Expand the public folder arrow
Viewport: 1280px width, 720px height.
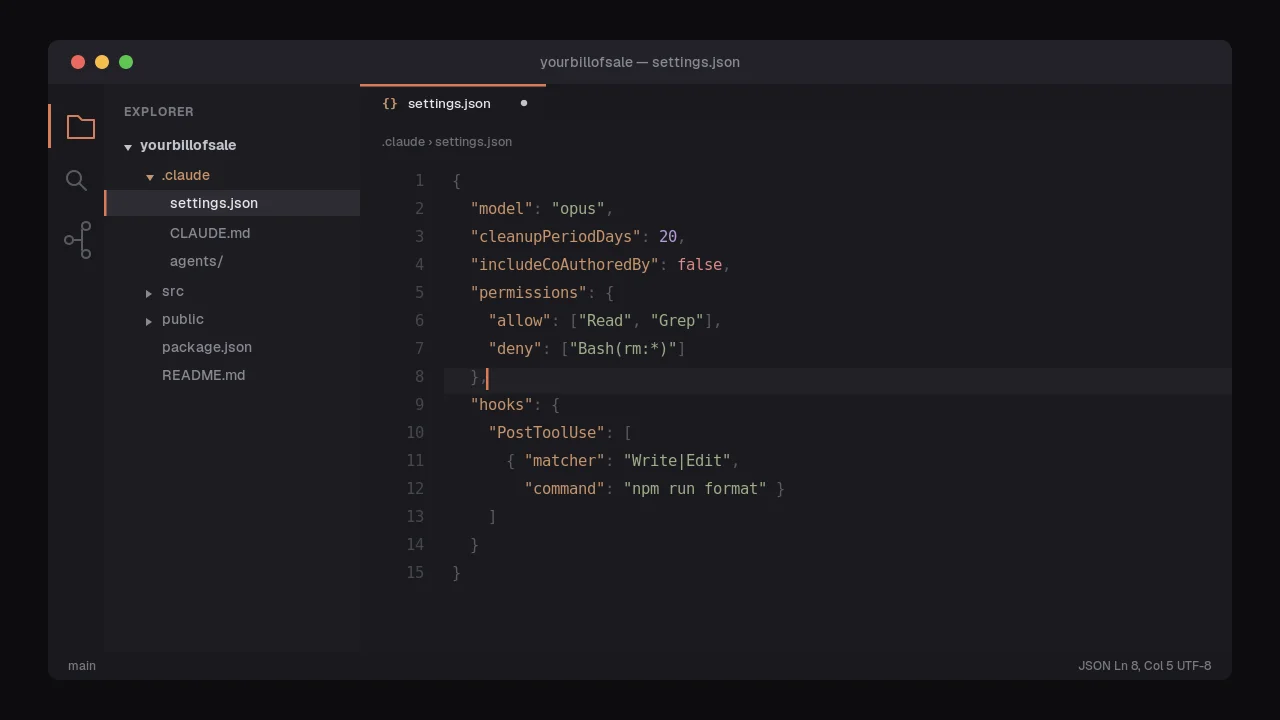tap(149, 321)
